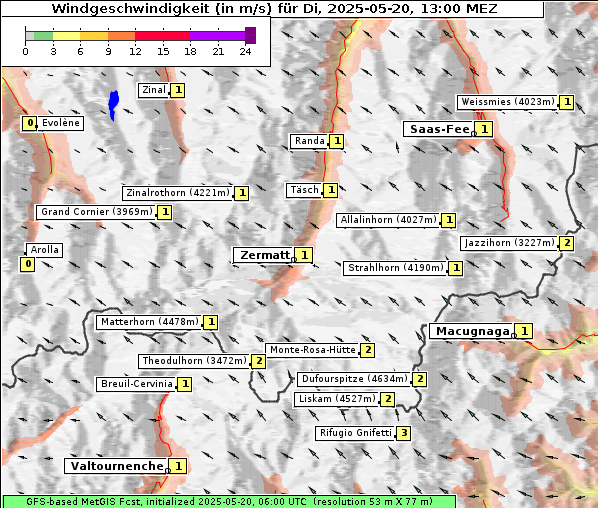
Task: Click the wind value badge under Arolla
Action: (27, 264)
